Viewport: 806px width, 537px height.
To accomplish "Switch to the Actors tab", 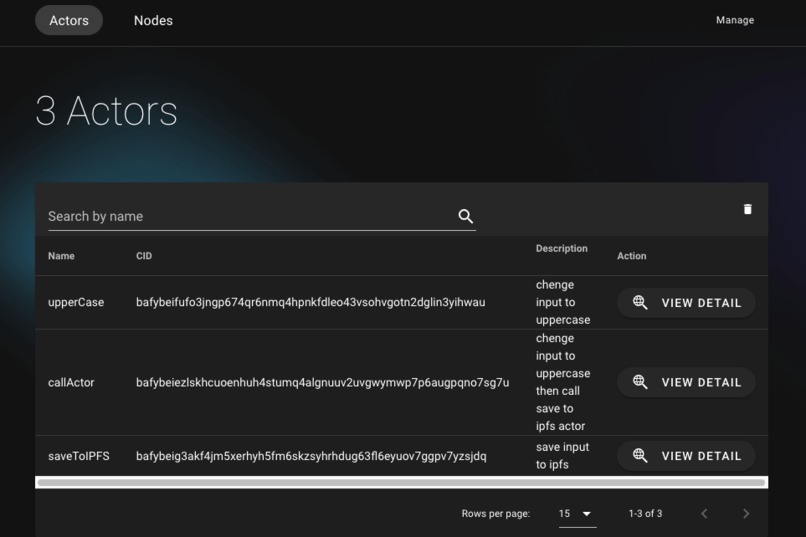I will 69,21.
